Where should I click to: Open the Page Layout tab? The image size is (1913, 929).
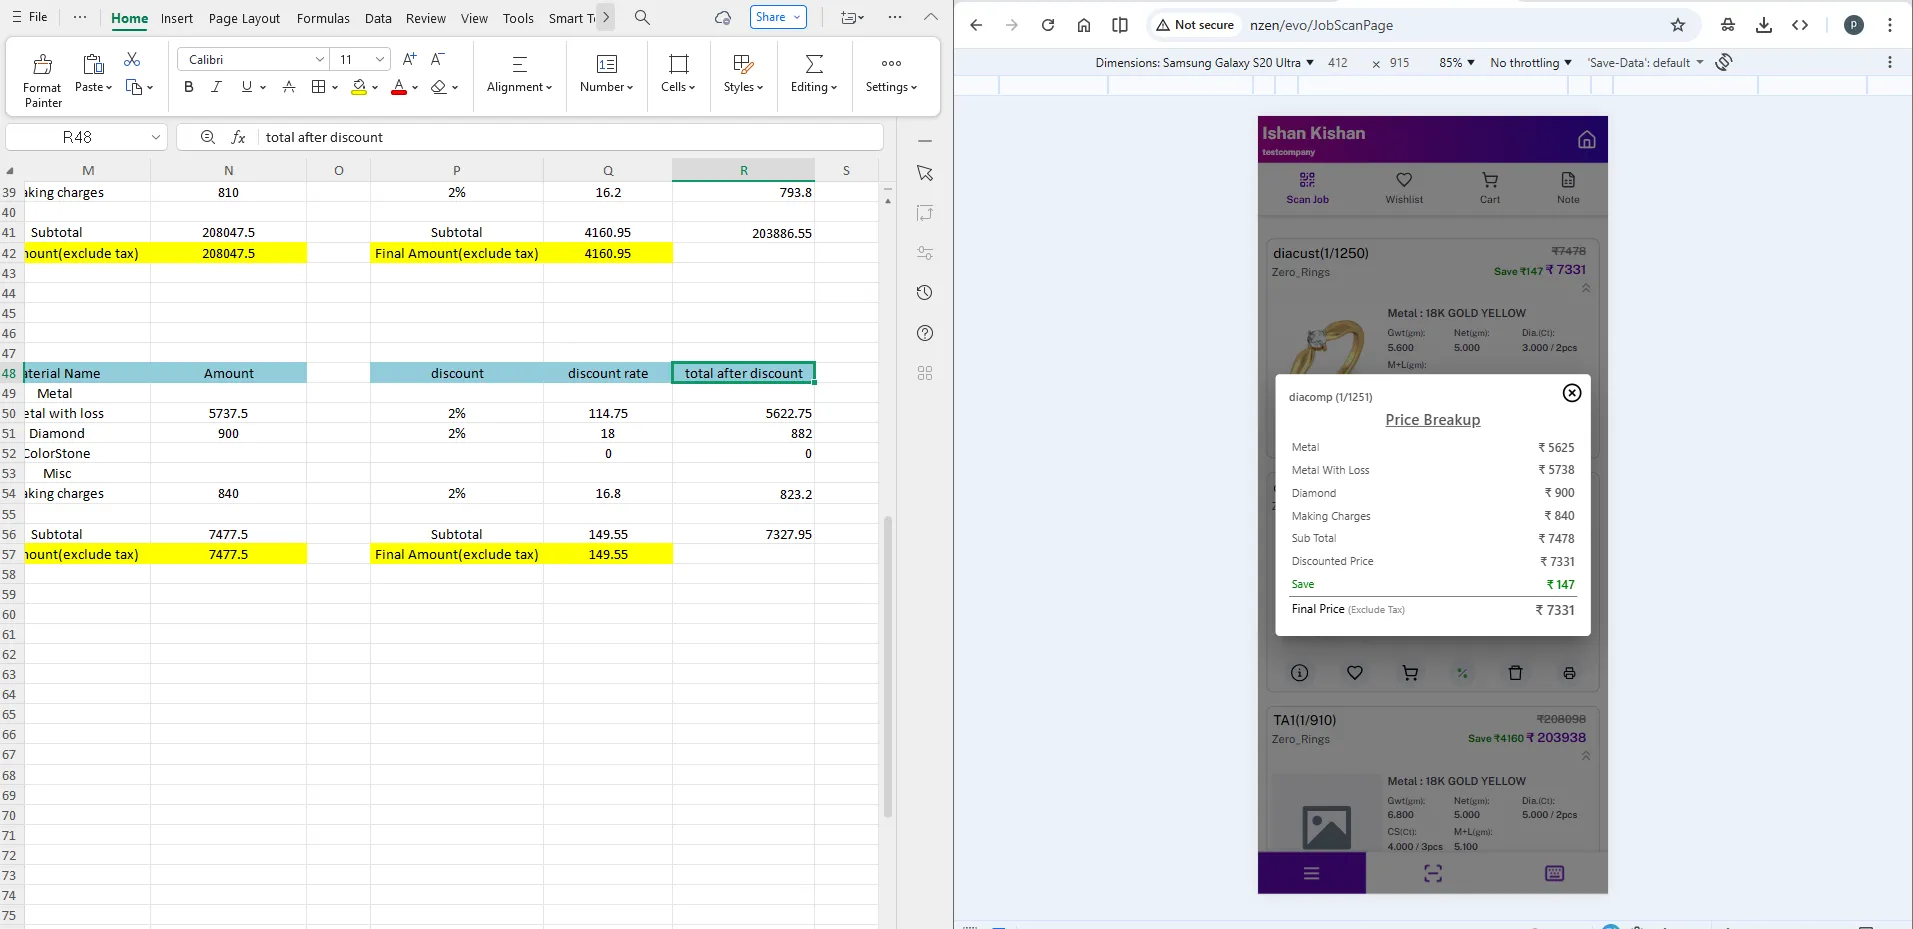[x=244, y=18]
